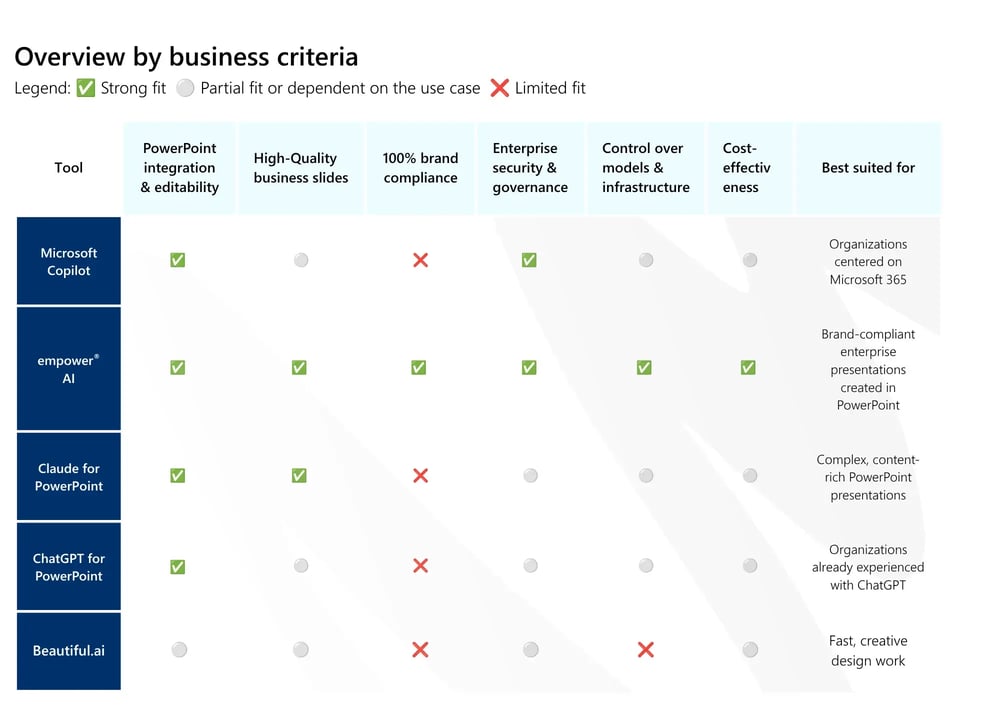The width and height of the screenshot is (1000, 707).
Task: Click the grey Partial fit legend circle
Action: coord(185,88)
